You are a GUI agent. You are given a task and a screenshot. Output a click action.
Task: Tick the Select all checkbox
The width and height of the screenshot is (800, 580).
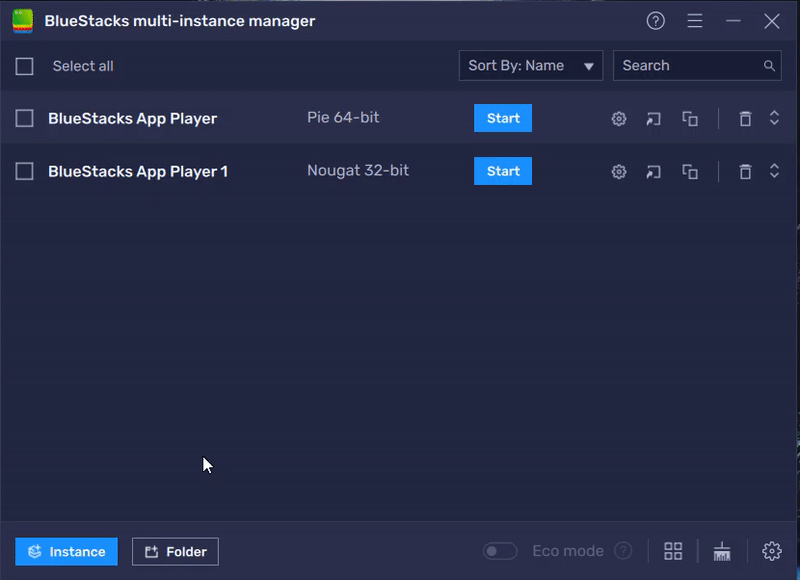pyautogui.click(x=24, y=66)
